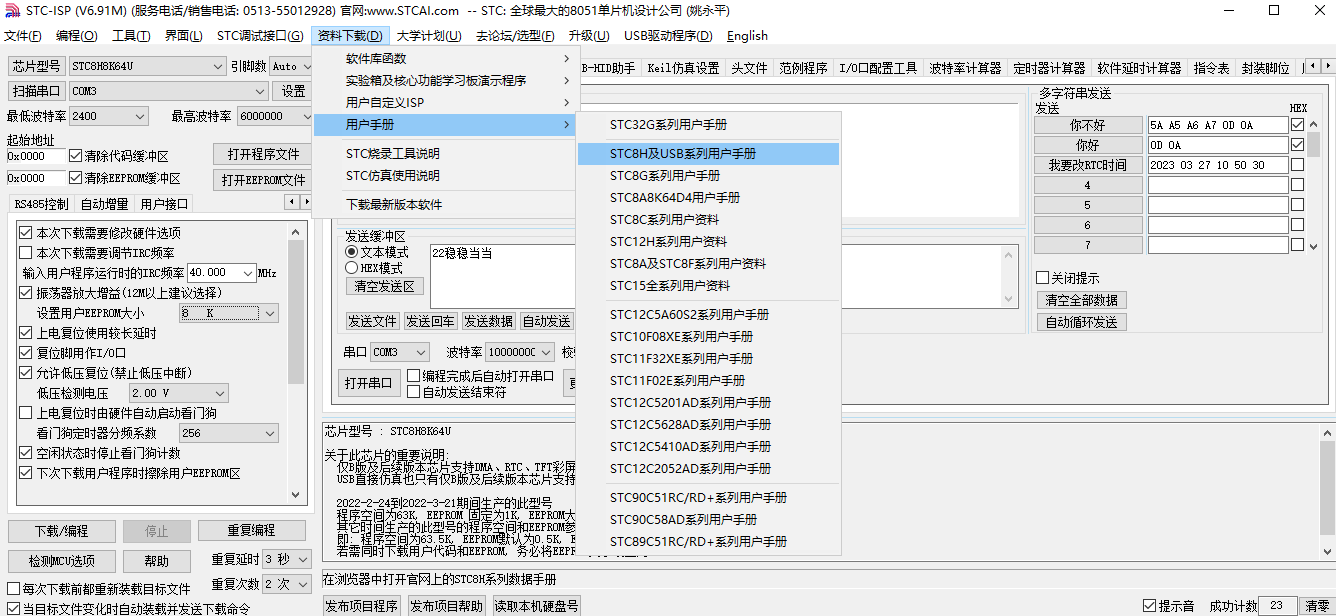Toggle HEX checkbox for 你不好 row
Viewport: 1336px width, 616px height.
[1298, 126]
